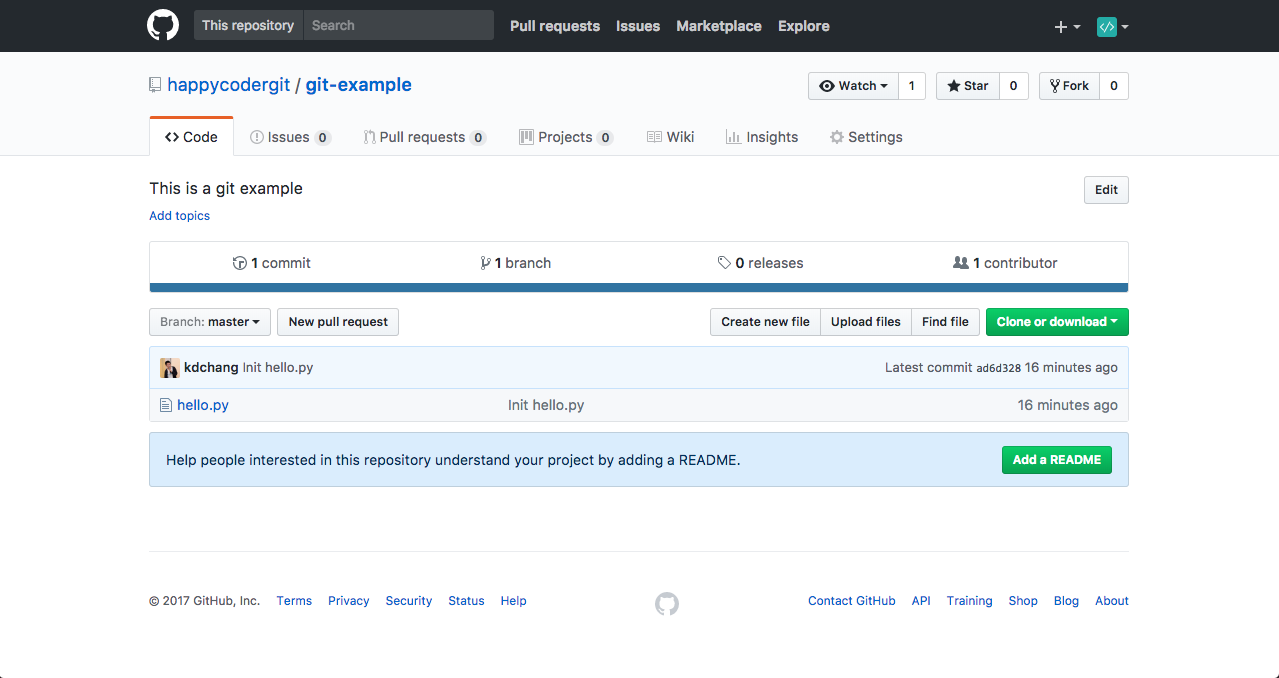
Task: Click the file icon next to hello.py
Action: (166, 405)
